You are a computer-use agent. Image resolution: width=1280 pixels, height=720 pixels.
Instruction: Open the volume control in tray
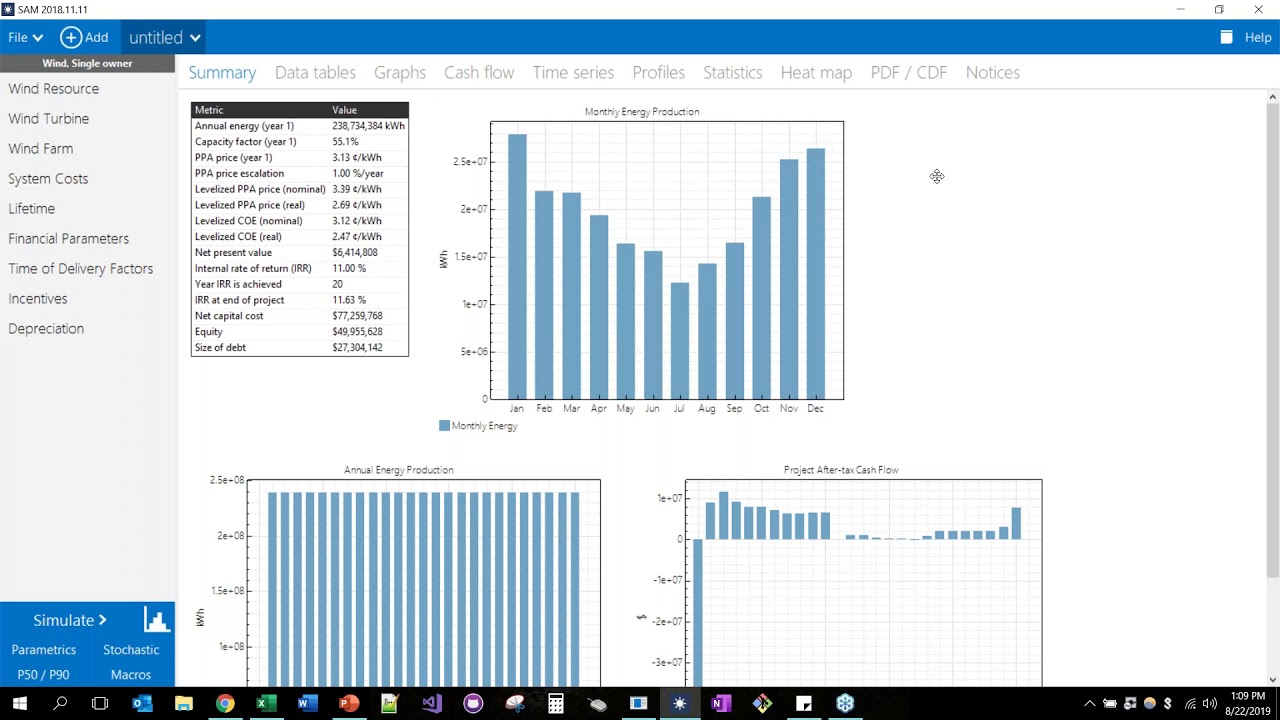pos(1209,704)
